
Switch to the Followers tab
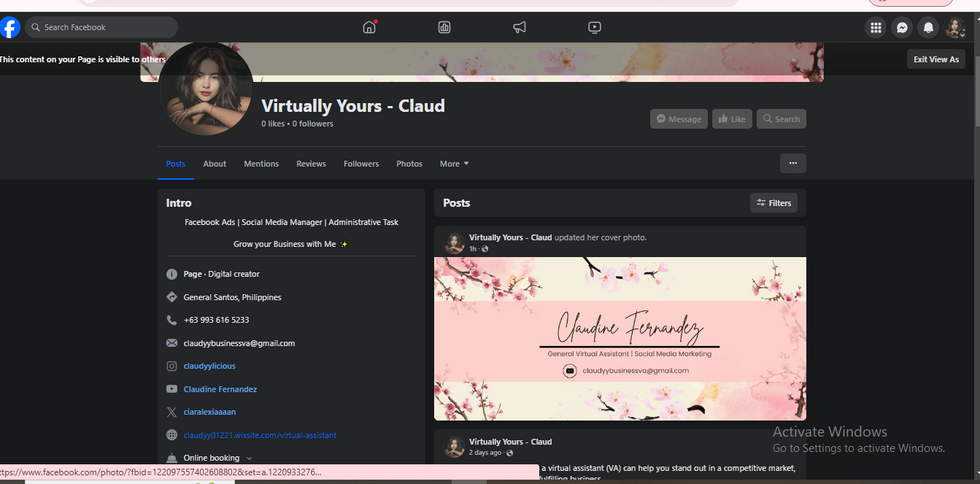click(361, 164)
